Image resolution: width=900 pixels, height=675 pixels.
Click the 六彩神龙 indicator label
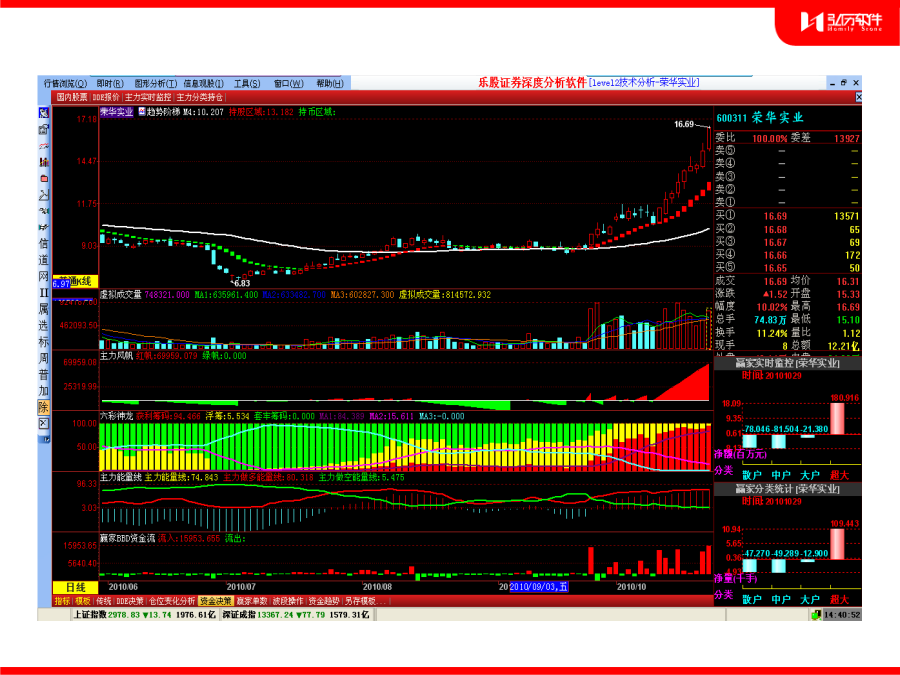117,416
